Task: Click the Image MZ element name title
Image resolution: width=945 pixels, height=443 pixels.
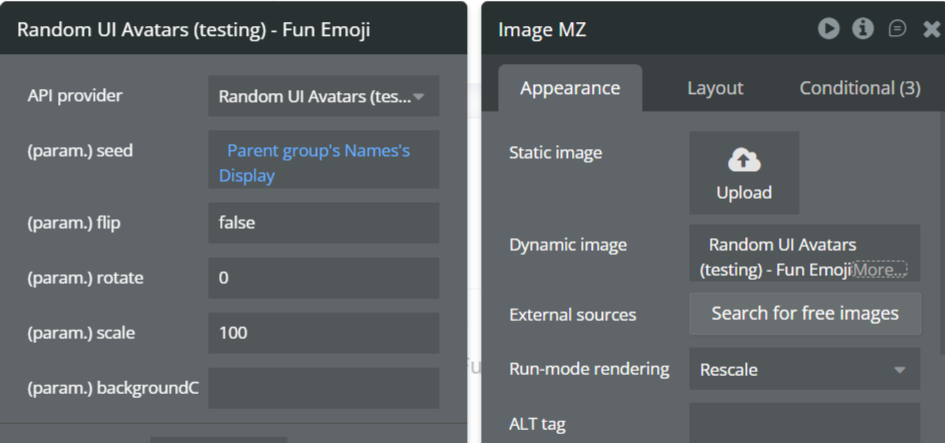Action: 542,30
